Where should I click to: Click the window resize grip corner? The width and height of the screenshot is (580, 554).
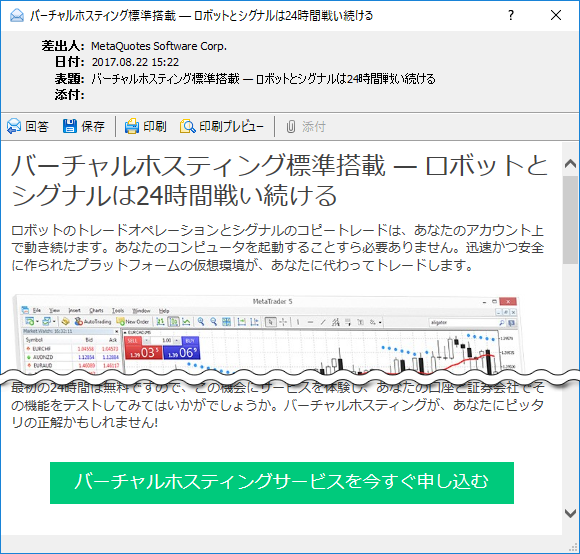point(574,548)
